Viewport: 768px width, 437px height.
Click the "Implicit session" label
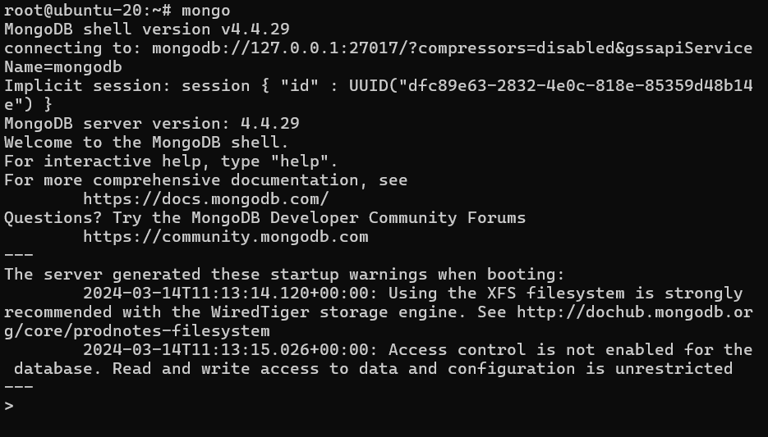(x=83, y=86)
